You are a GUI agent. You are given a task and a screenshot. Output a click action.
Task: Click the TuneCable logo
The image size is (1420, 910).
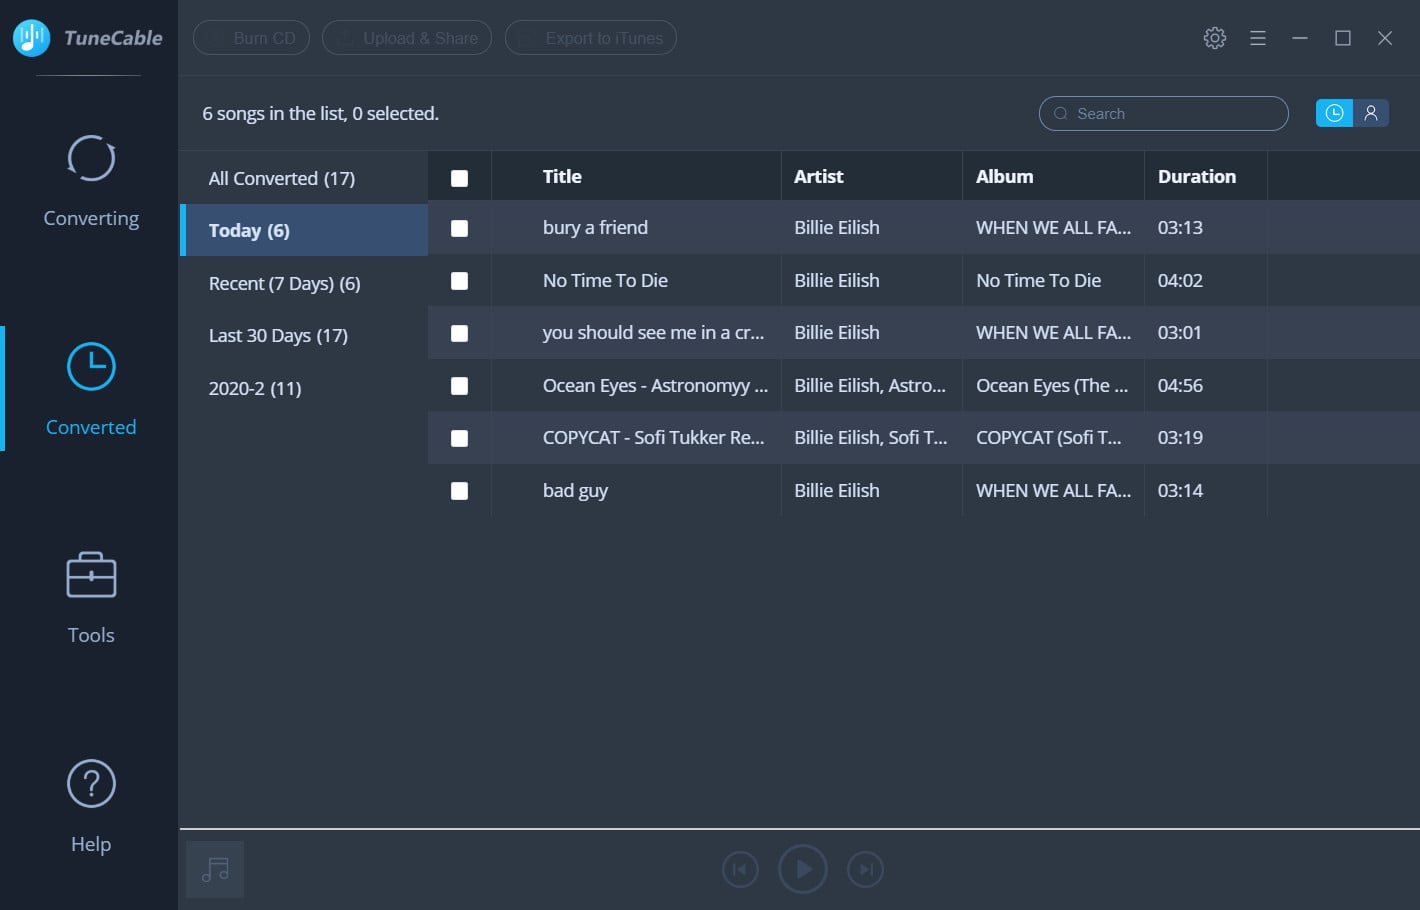[x=87, y=38]
